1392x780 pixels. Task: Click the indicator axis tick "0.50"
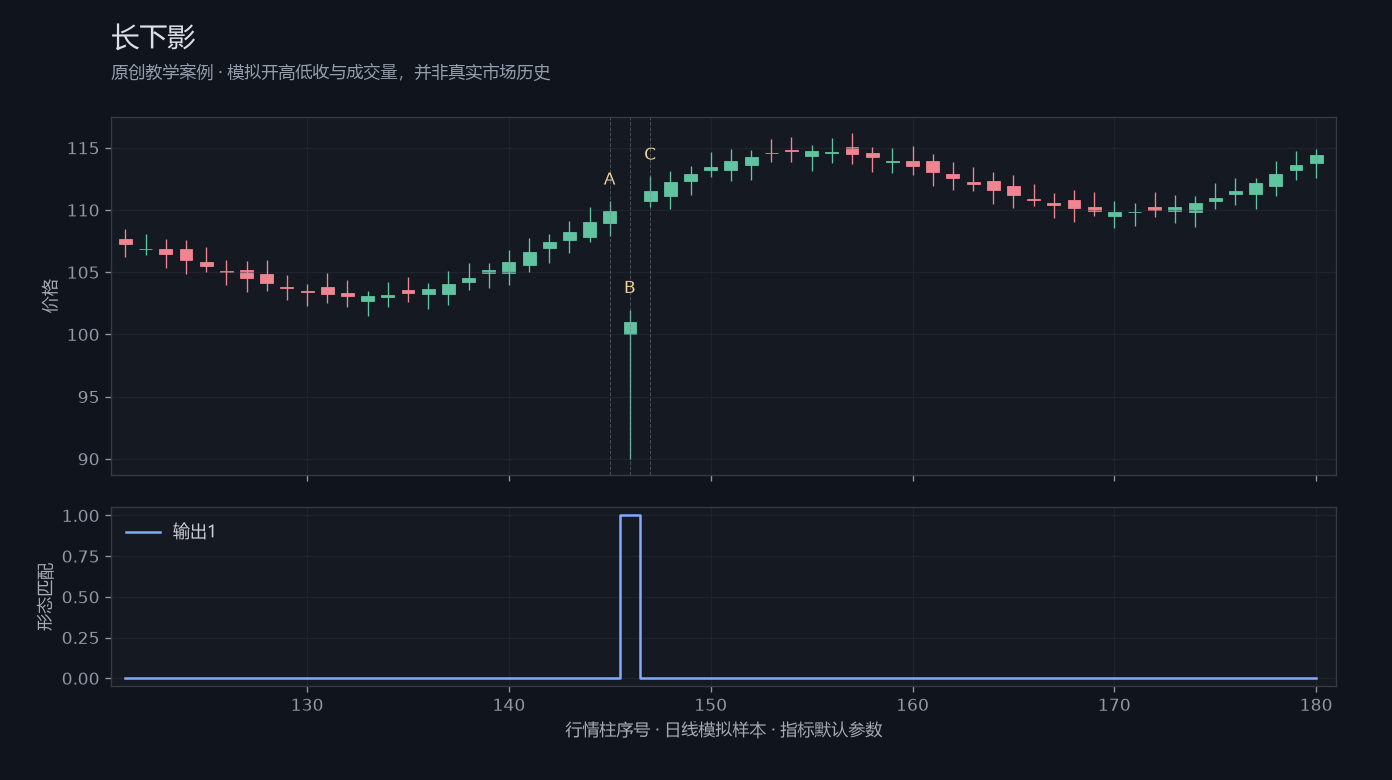80,598
